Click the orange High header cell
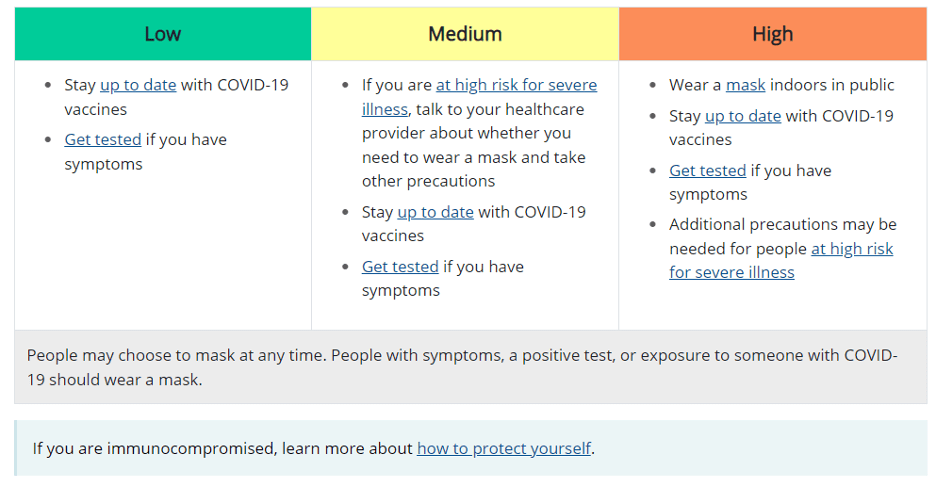The height and width of the screenshot is (488, 936). 772,34
